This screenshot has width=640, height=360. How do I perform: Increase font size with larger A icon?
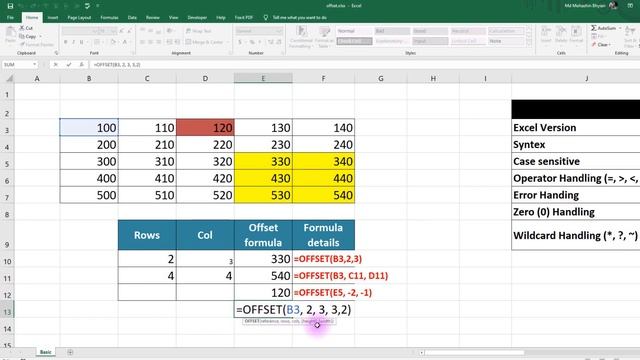(x=122, y=31)
